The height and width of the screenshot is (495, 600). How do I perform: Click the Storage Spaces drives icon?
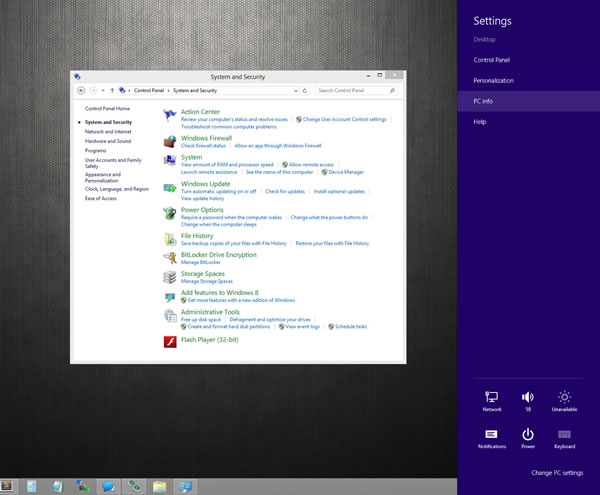point(170,277)
